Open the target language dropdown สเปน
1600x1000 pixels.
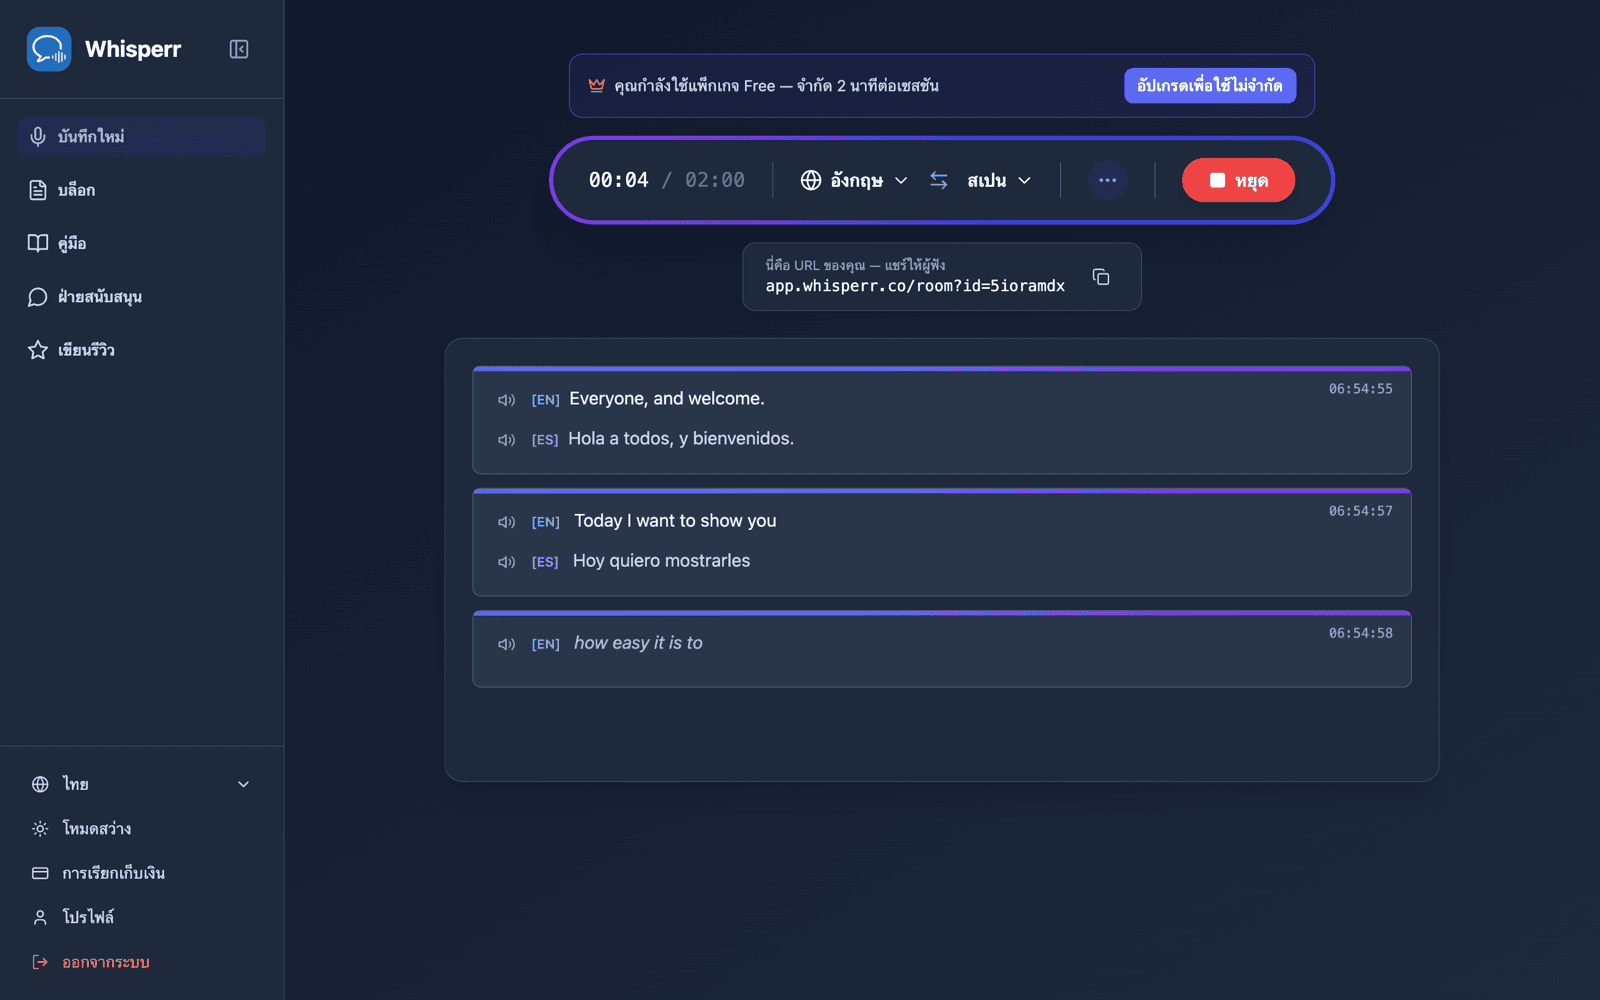point(998,180)
